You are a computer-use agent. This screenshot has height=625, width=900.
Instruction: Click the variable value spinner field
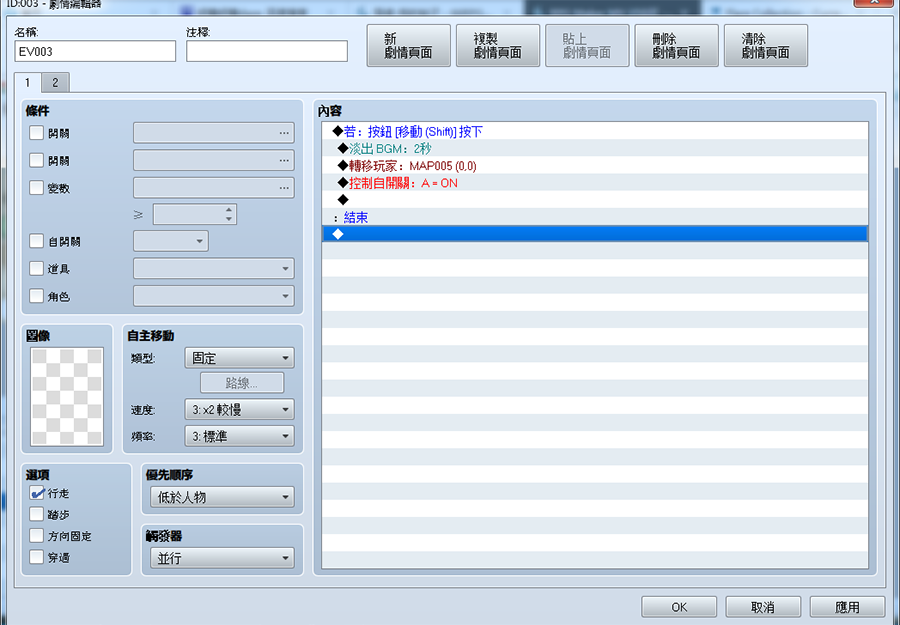tap(195, 214)
